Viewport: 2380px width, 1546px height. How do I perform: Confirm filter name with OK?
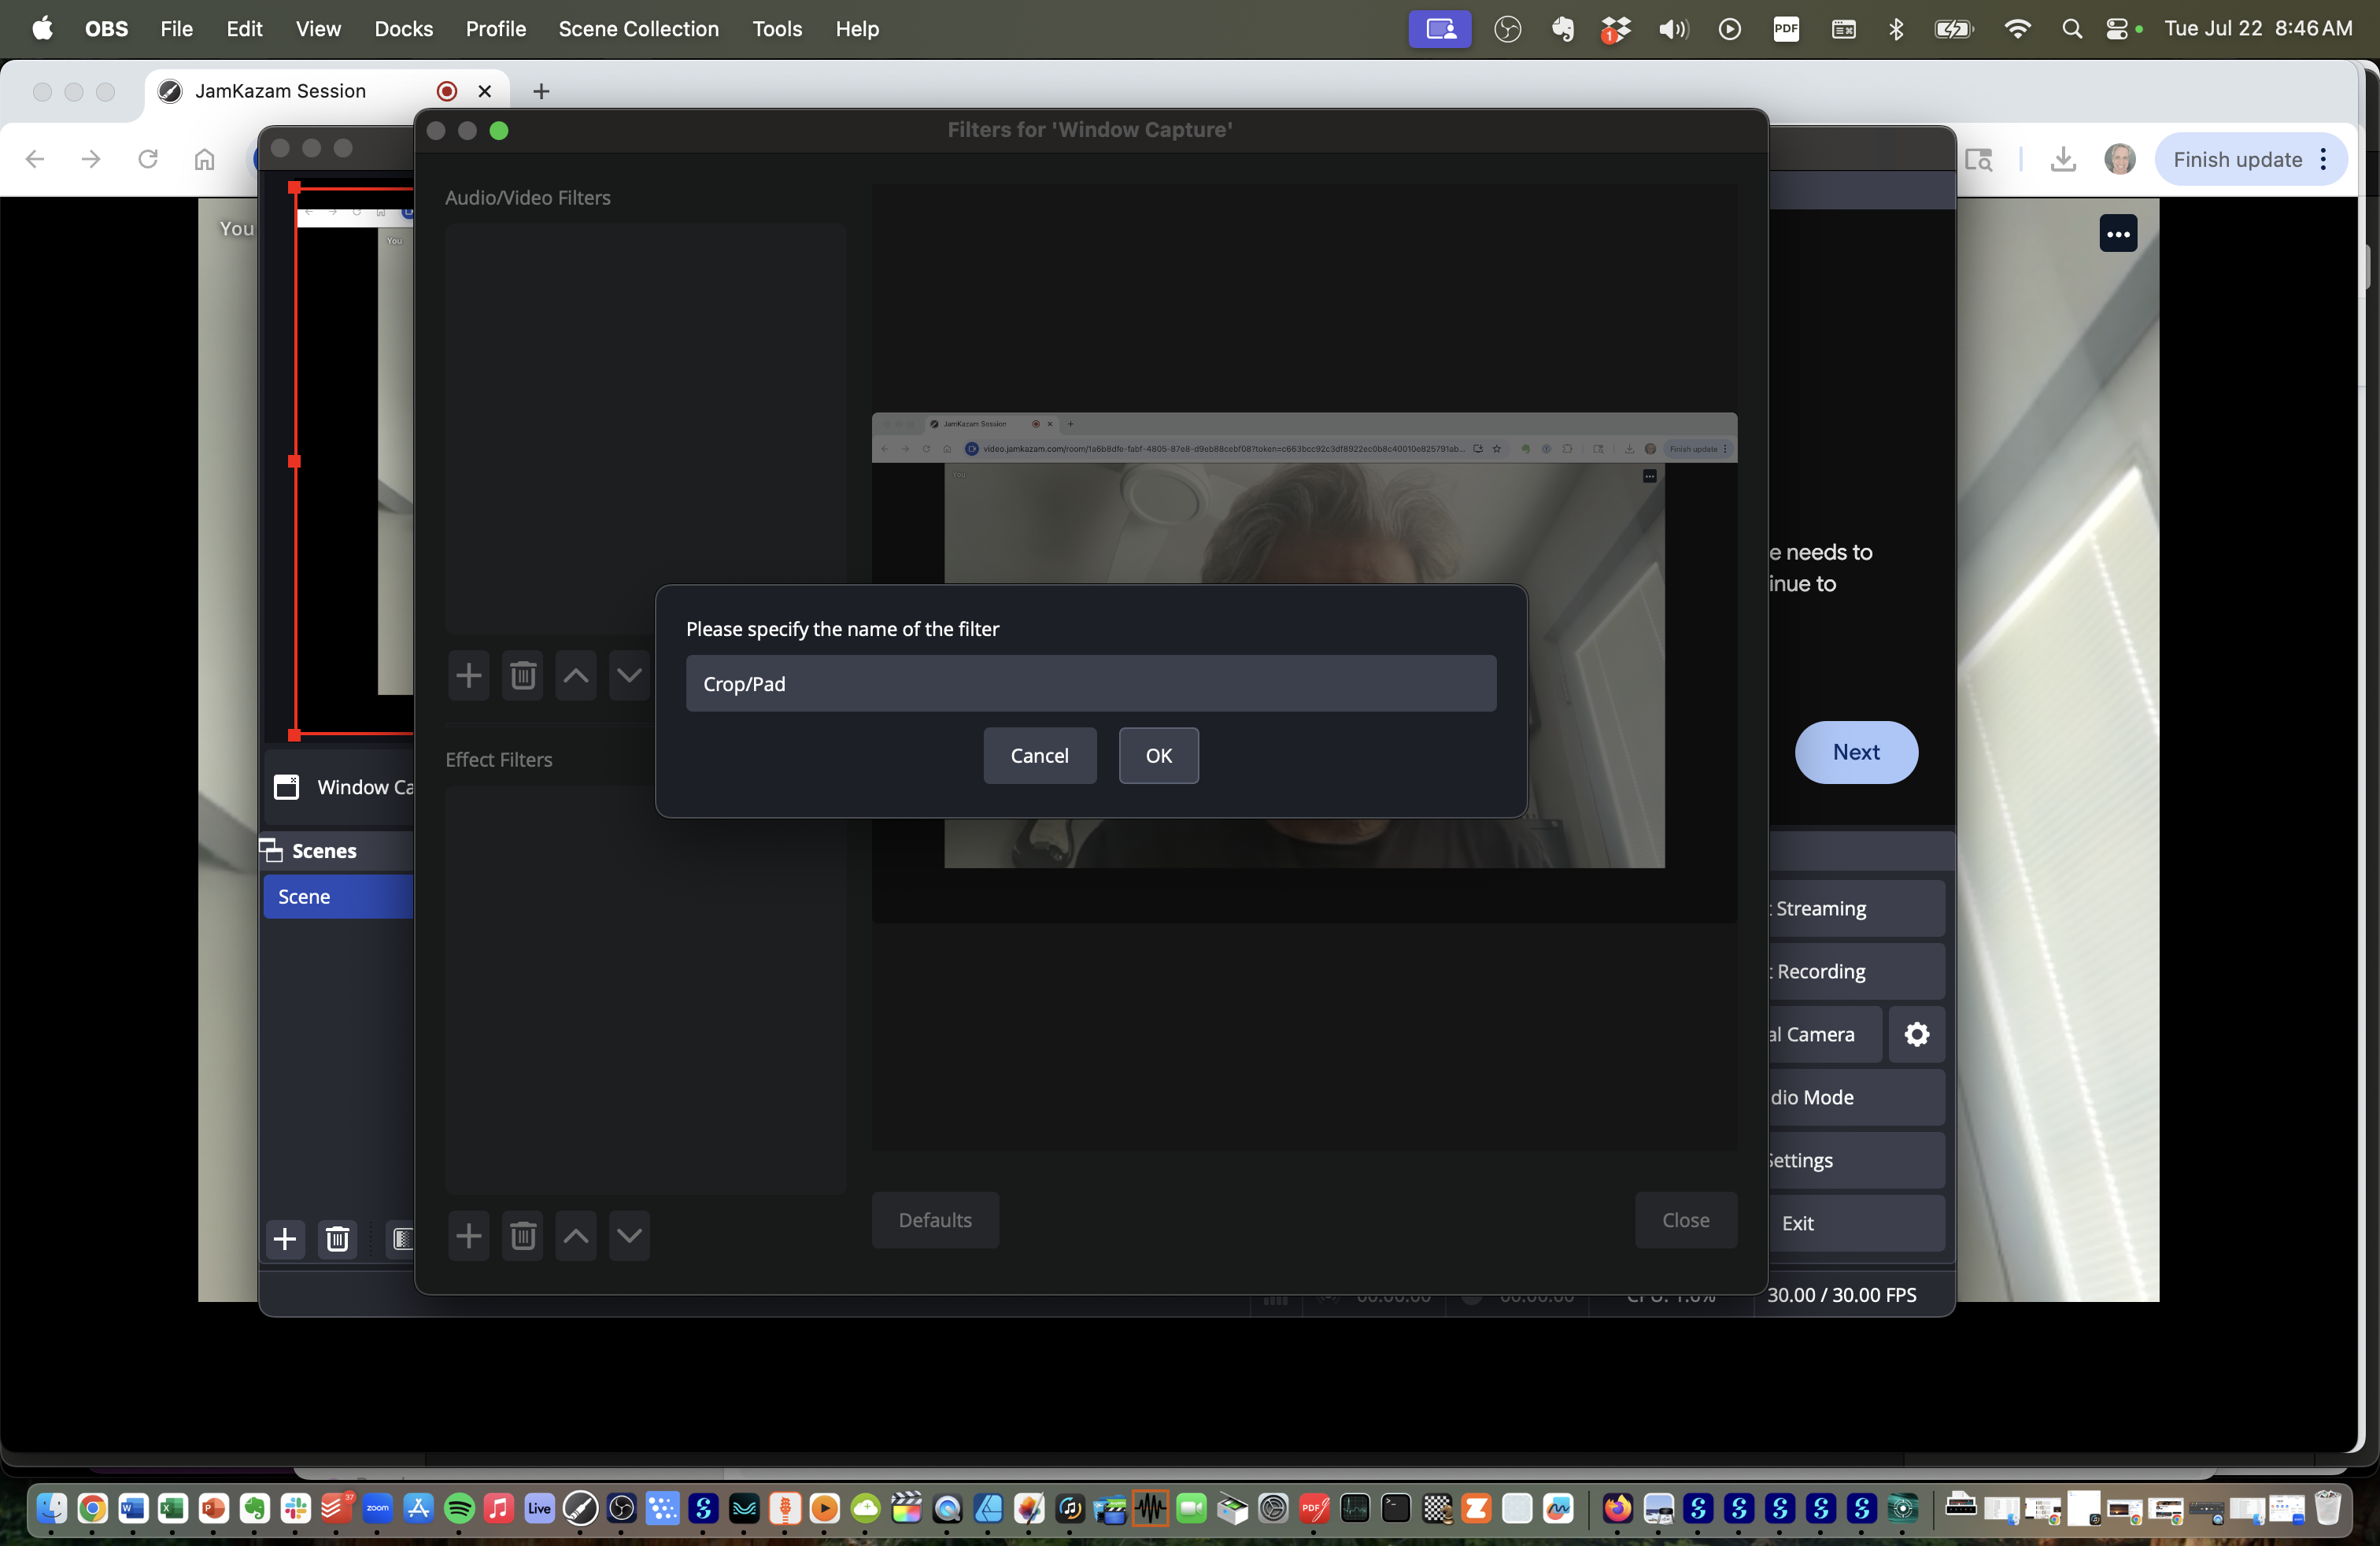pyautogui.click(x=1158, y=756)
